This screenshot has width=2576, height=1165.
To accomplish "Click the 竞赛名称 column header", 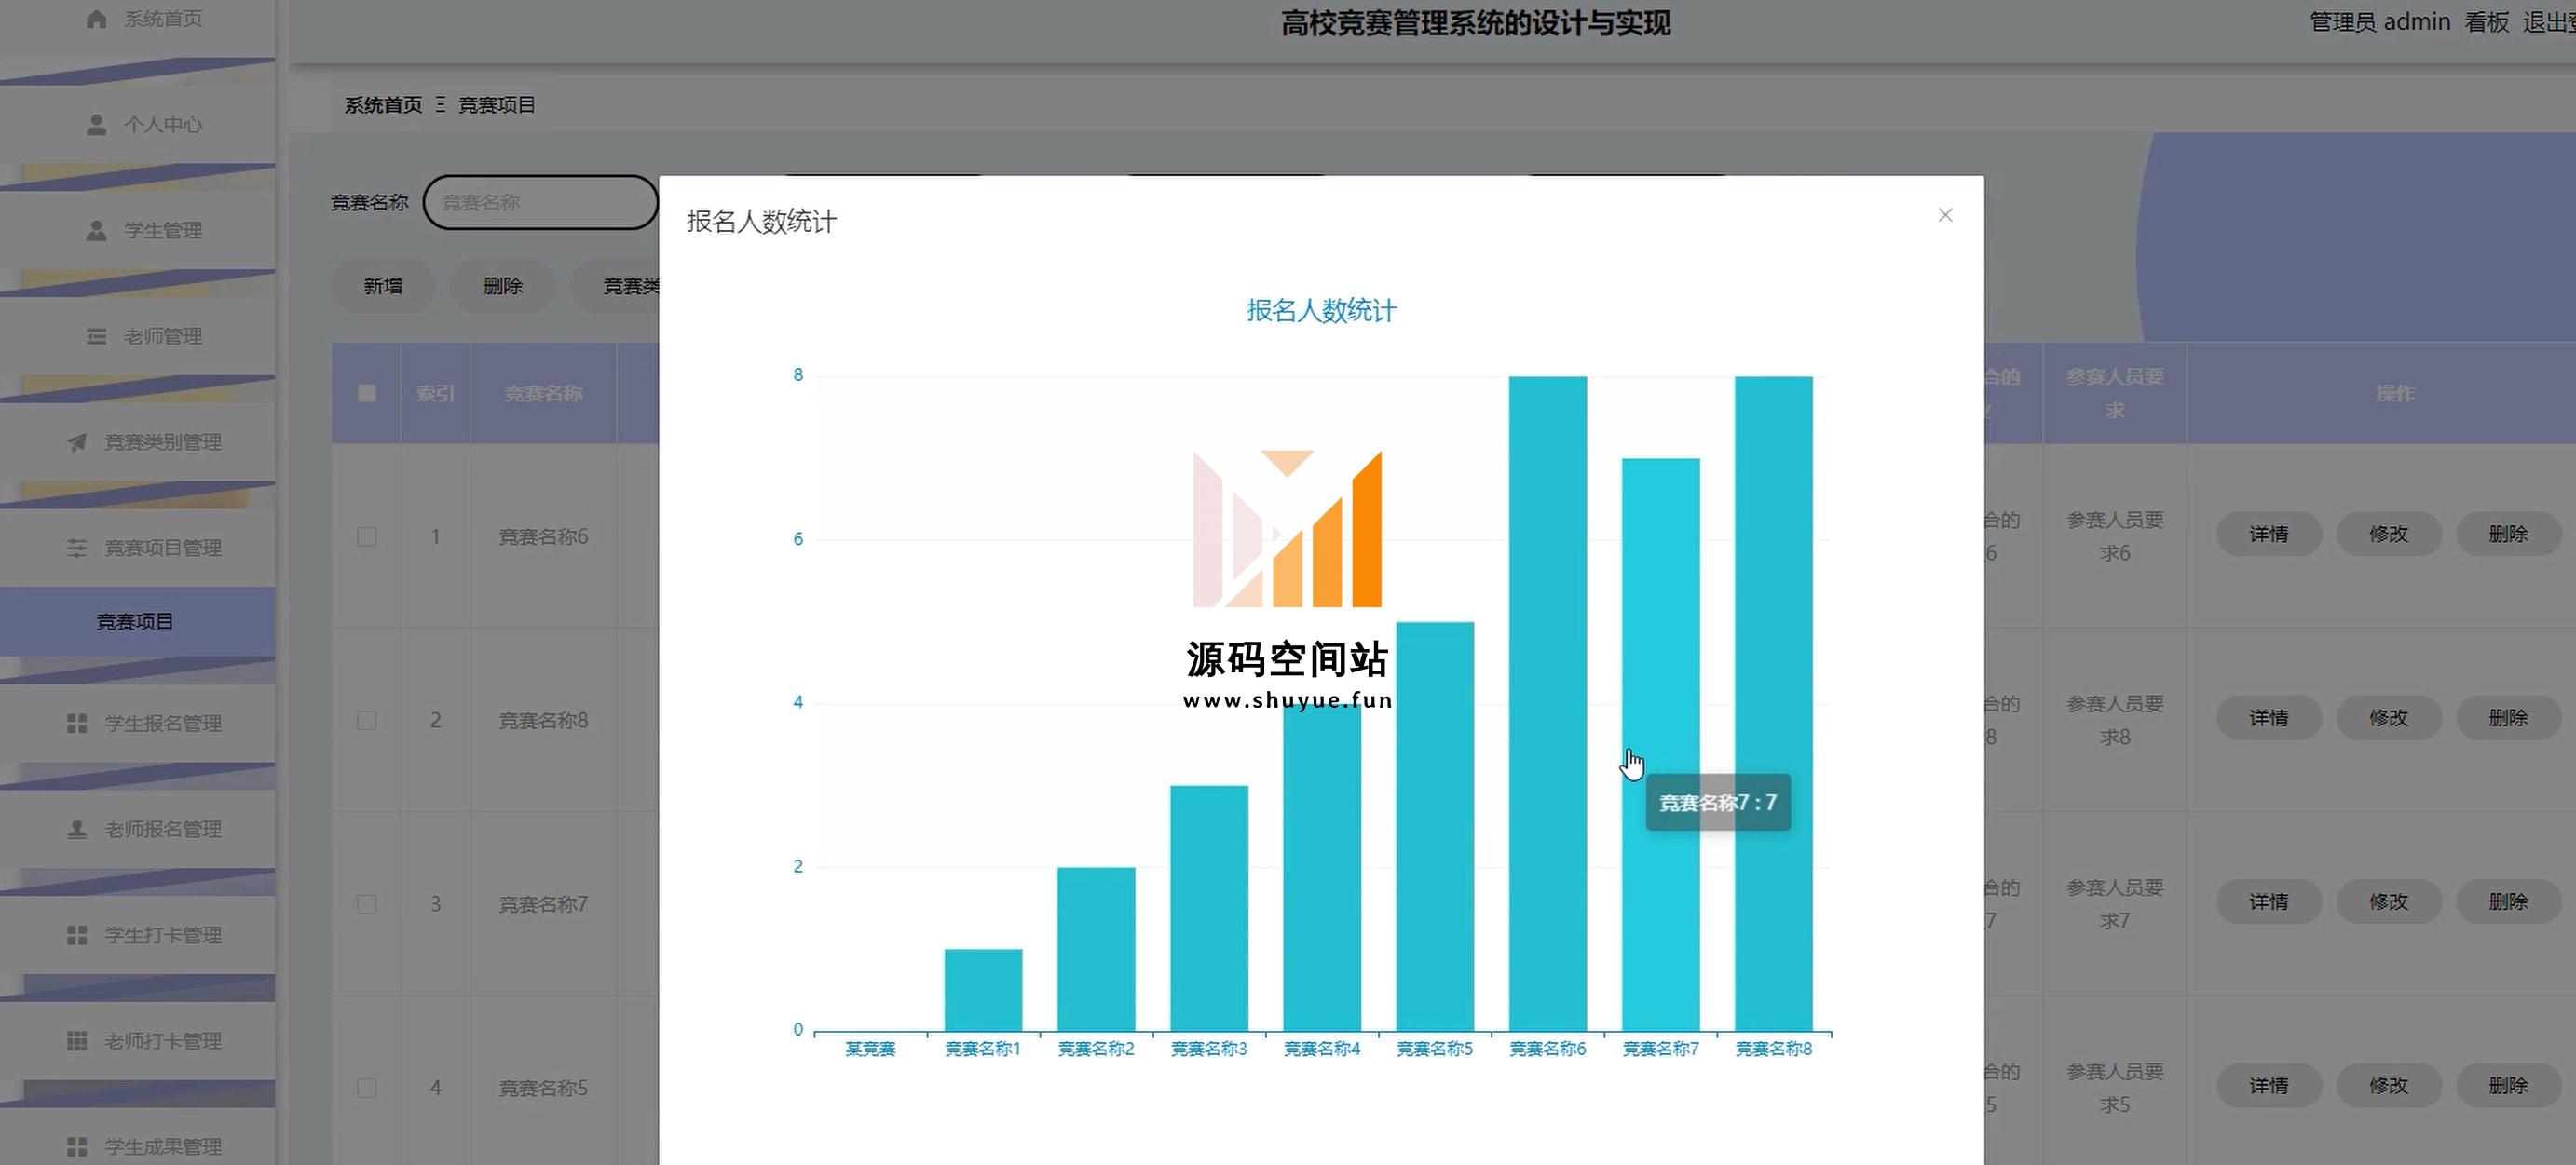I will click(x=543, y=394).
